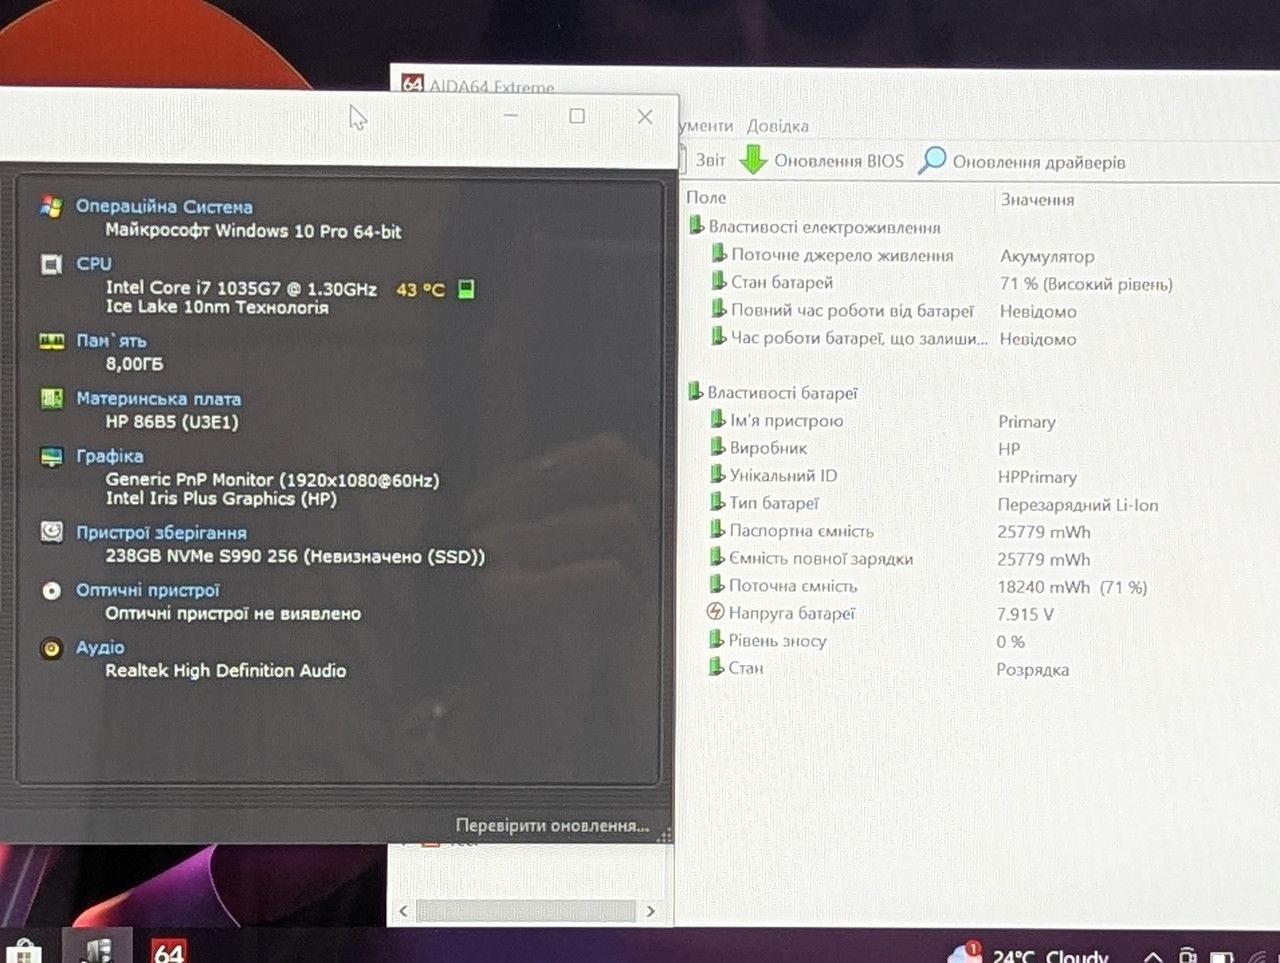
Task: Click the icon beside Рівень зносу row
Action: coord(716,638)
